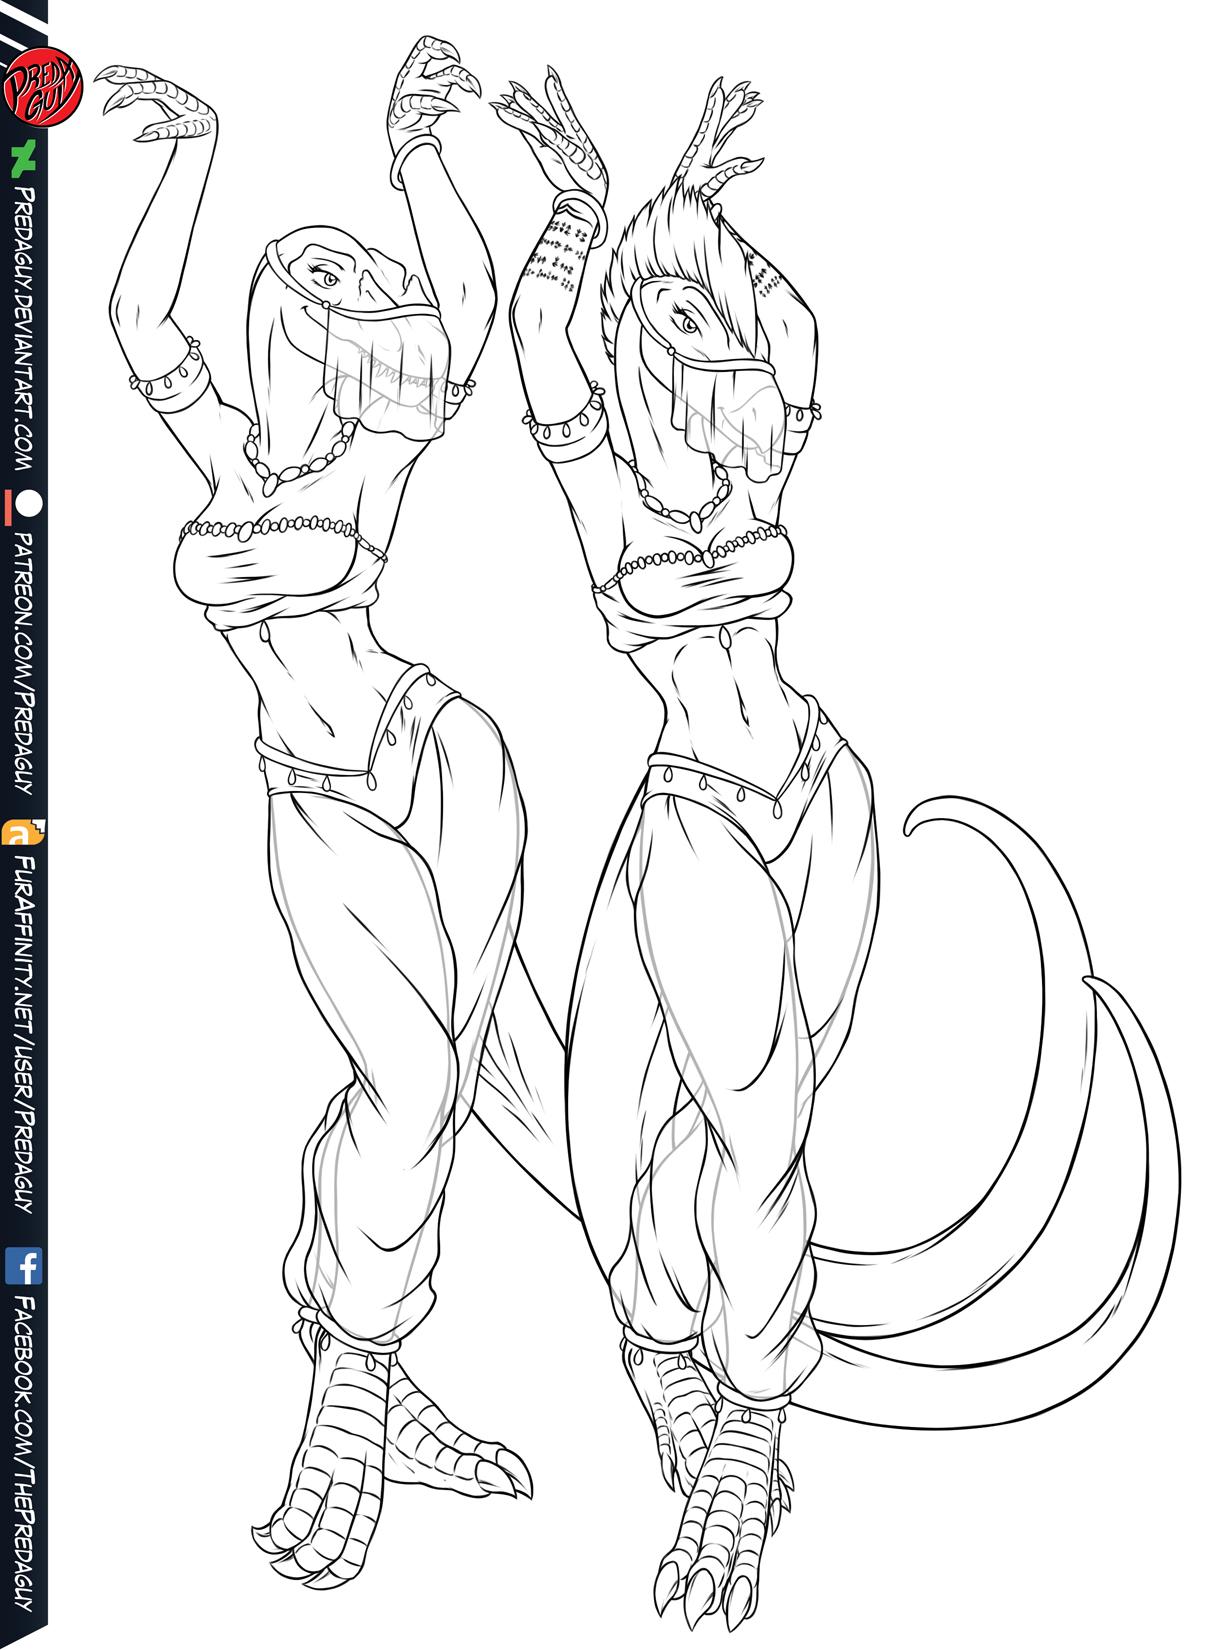The width and height of the screenshot is (1214, 1650).
Task: Open the furaffinity.net/user/predaguy link text
Action: click(x=24, y=1035)
